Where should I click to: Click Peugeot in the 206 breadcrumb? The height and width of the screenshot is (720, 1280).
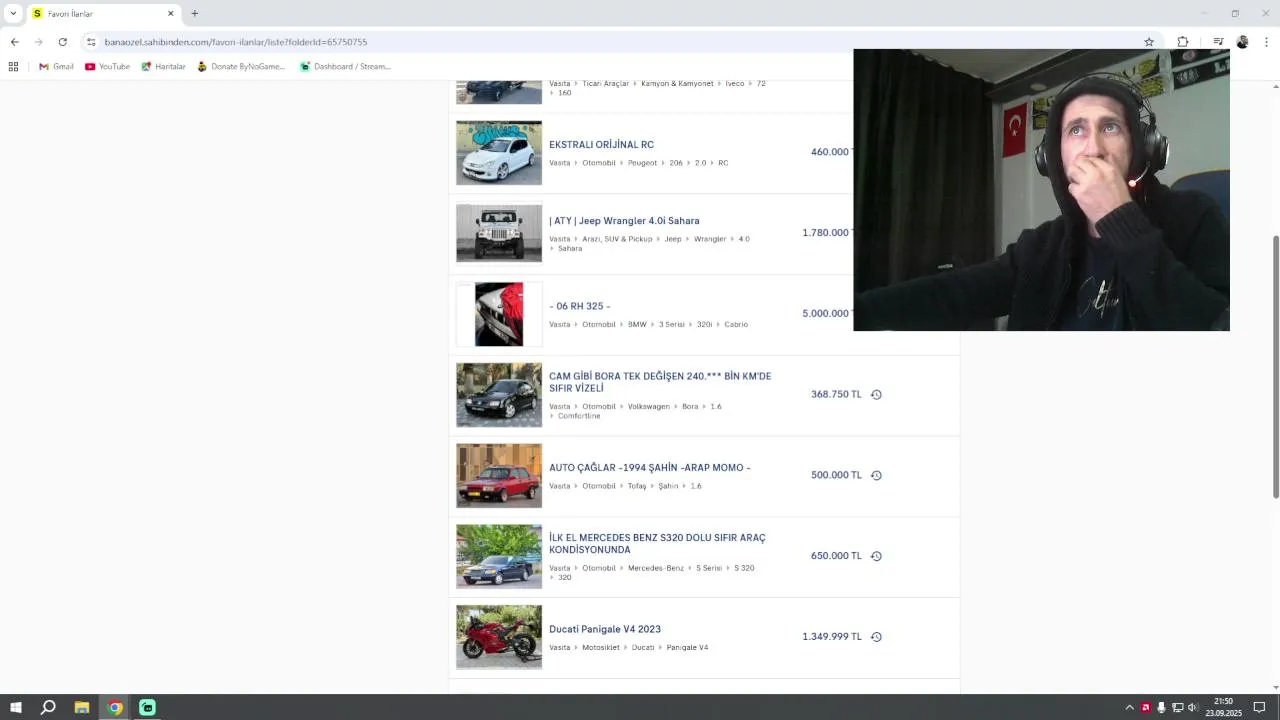[x=642, y=163]
